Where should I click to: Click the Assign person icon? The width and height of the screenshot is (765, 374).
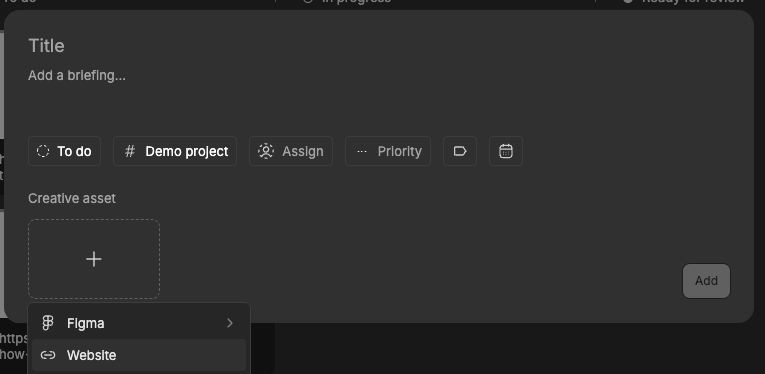click(x=266, y=151)
